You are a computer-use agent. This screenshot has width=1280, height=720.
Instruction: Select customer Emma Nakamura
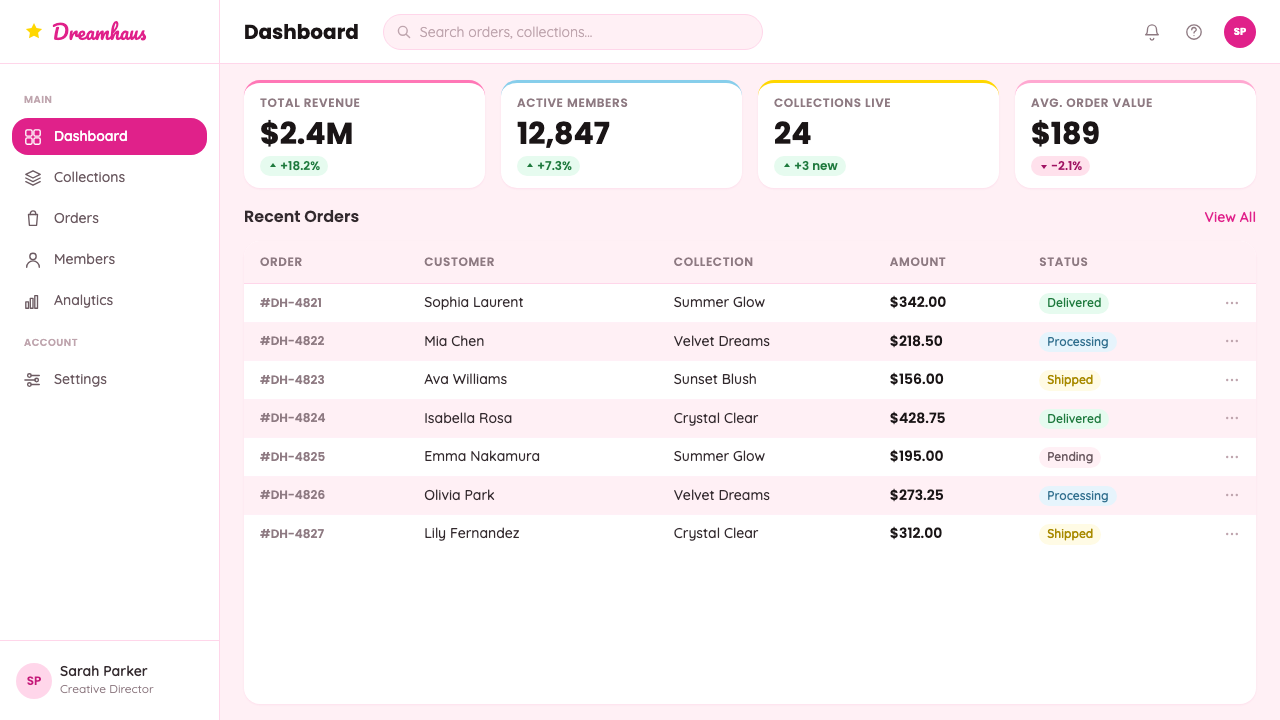[x=482, y=456]
